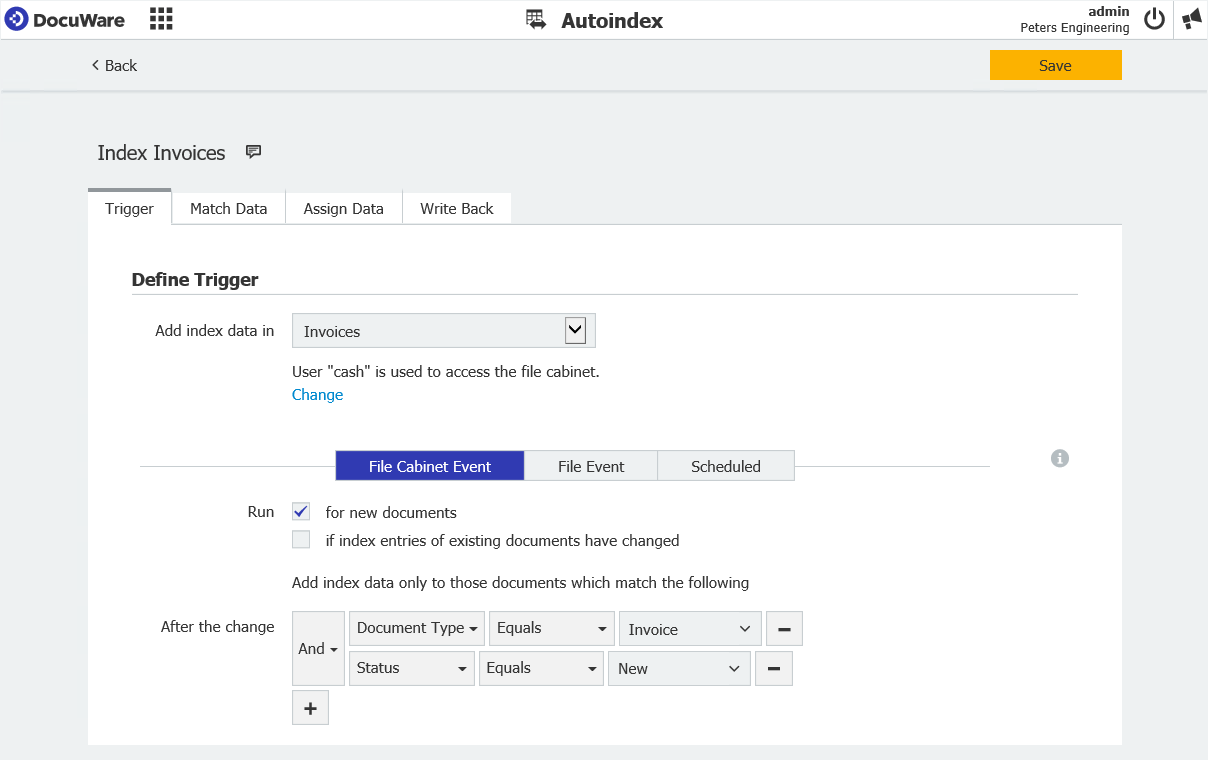This screenshot has height=760, width=1208.
Task: Select the Scheduled trigger tab
Action: [726, 466]
